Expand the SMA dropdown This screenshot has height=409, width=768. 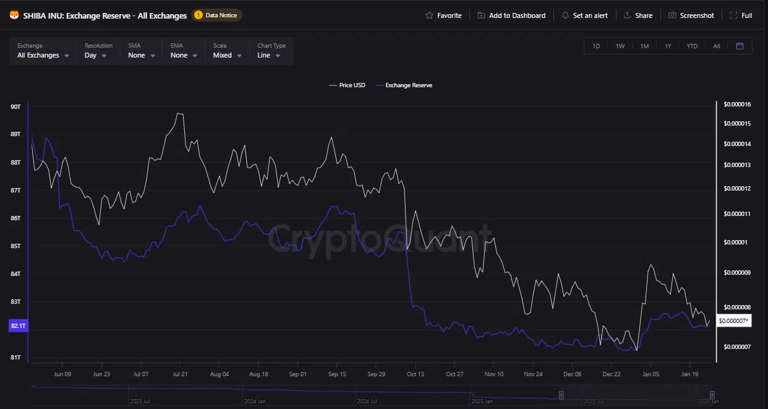coord(142,51)
